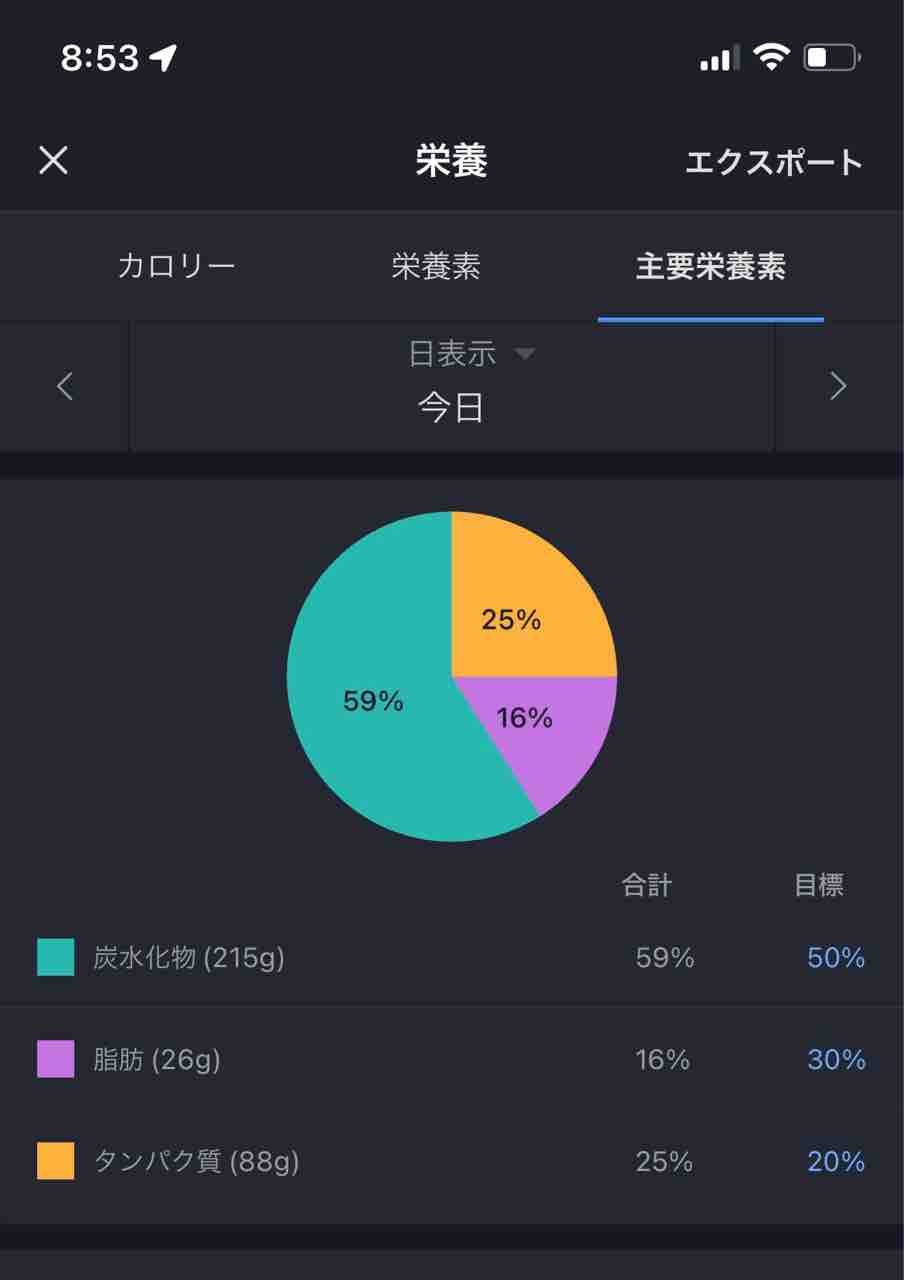Edit the 20% protein goal
This screenshot has width=904, height=1280.
click(836, 1161)
